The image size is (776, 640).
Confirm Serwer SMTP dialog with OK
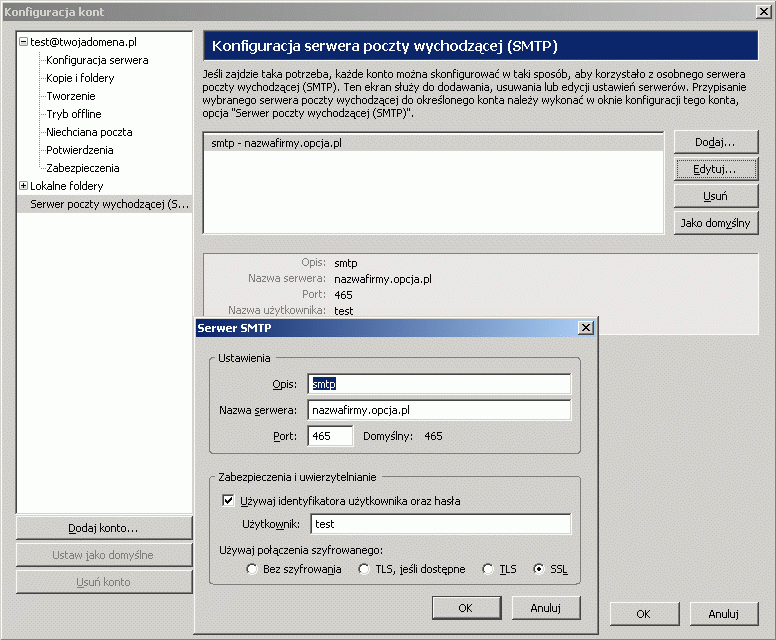click(466, 608)
